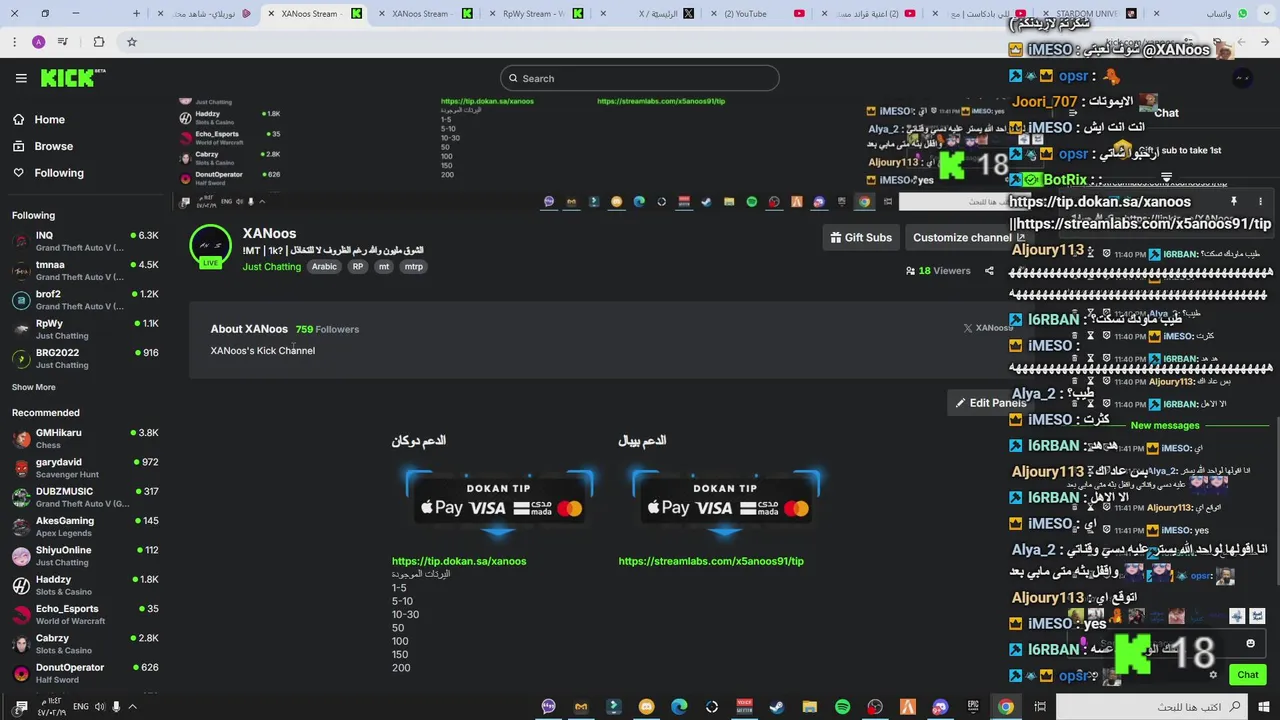Open brof2 channel in Following list
The width and height of the screenshot is (1280, 720).
(85, 299)
